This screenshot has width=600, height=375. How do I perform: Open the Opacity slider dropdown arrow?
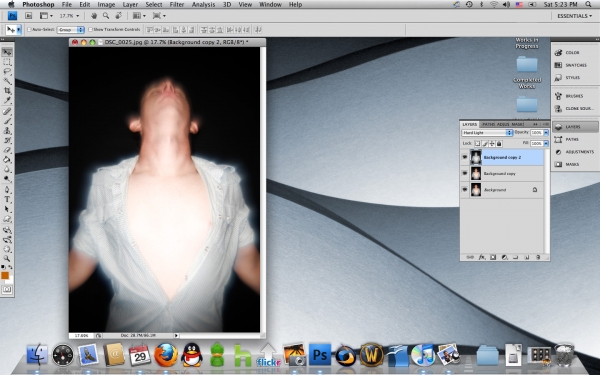click(x=546, y=133)
